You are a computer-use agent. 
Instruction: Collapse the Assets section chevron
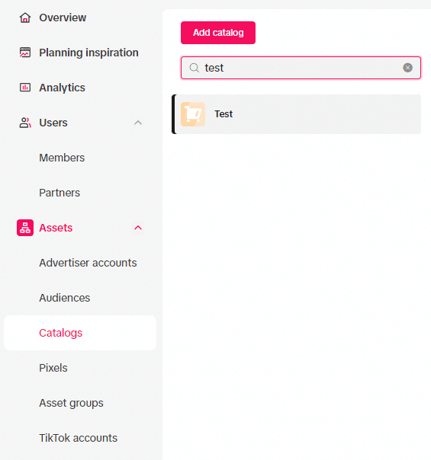(138, 228)
